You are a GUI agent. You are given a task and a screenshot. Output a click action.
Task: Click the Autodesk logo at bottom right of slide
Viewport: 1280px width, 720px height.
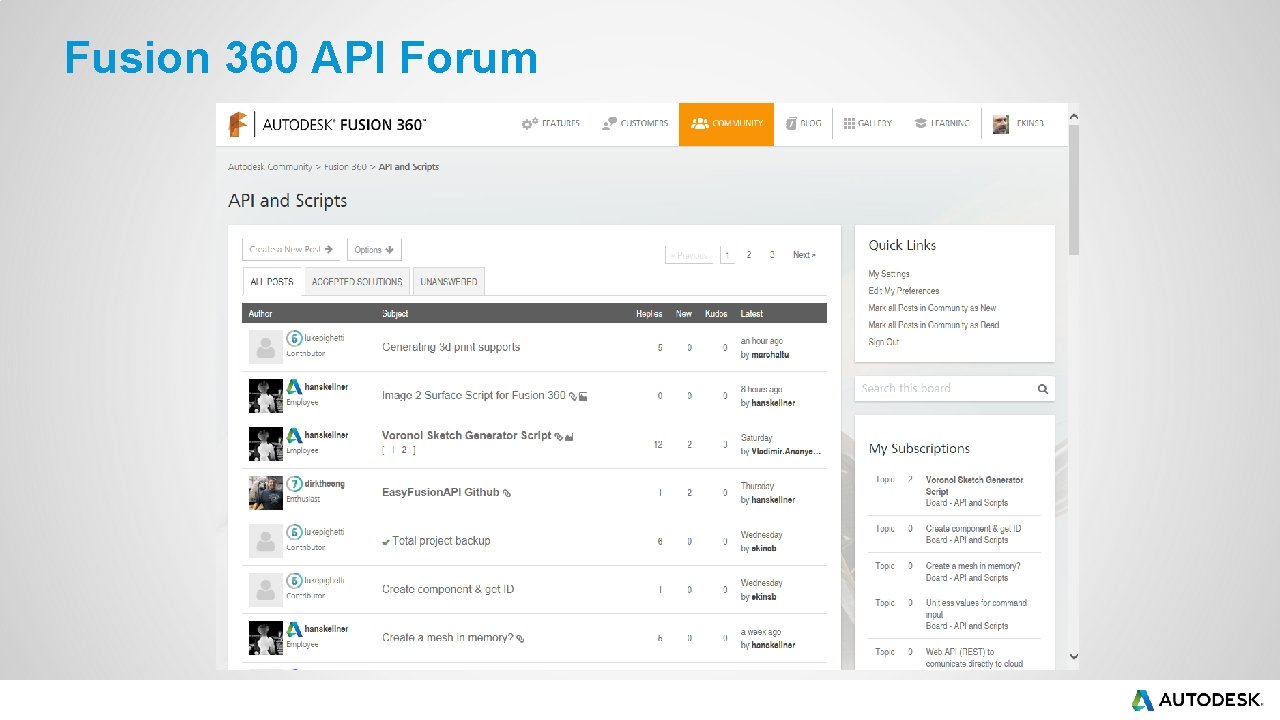[x=1197, y=700]
